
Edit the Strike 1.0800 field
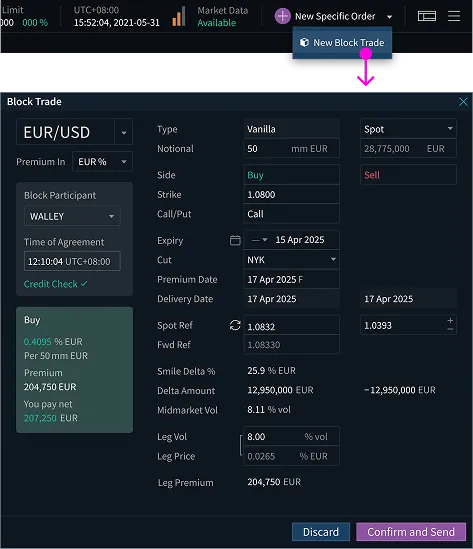[x=291, y=194]
